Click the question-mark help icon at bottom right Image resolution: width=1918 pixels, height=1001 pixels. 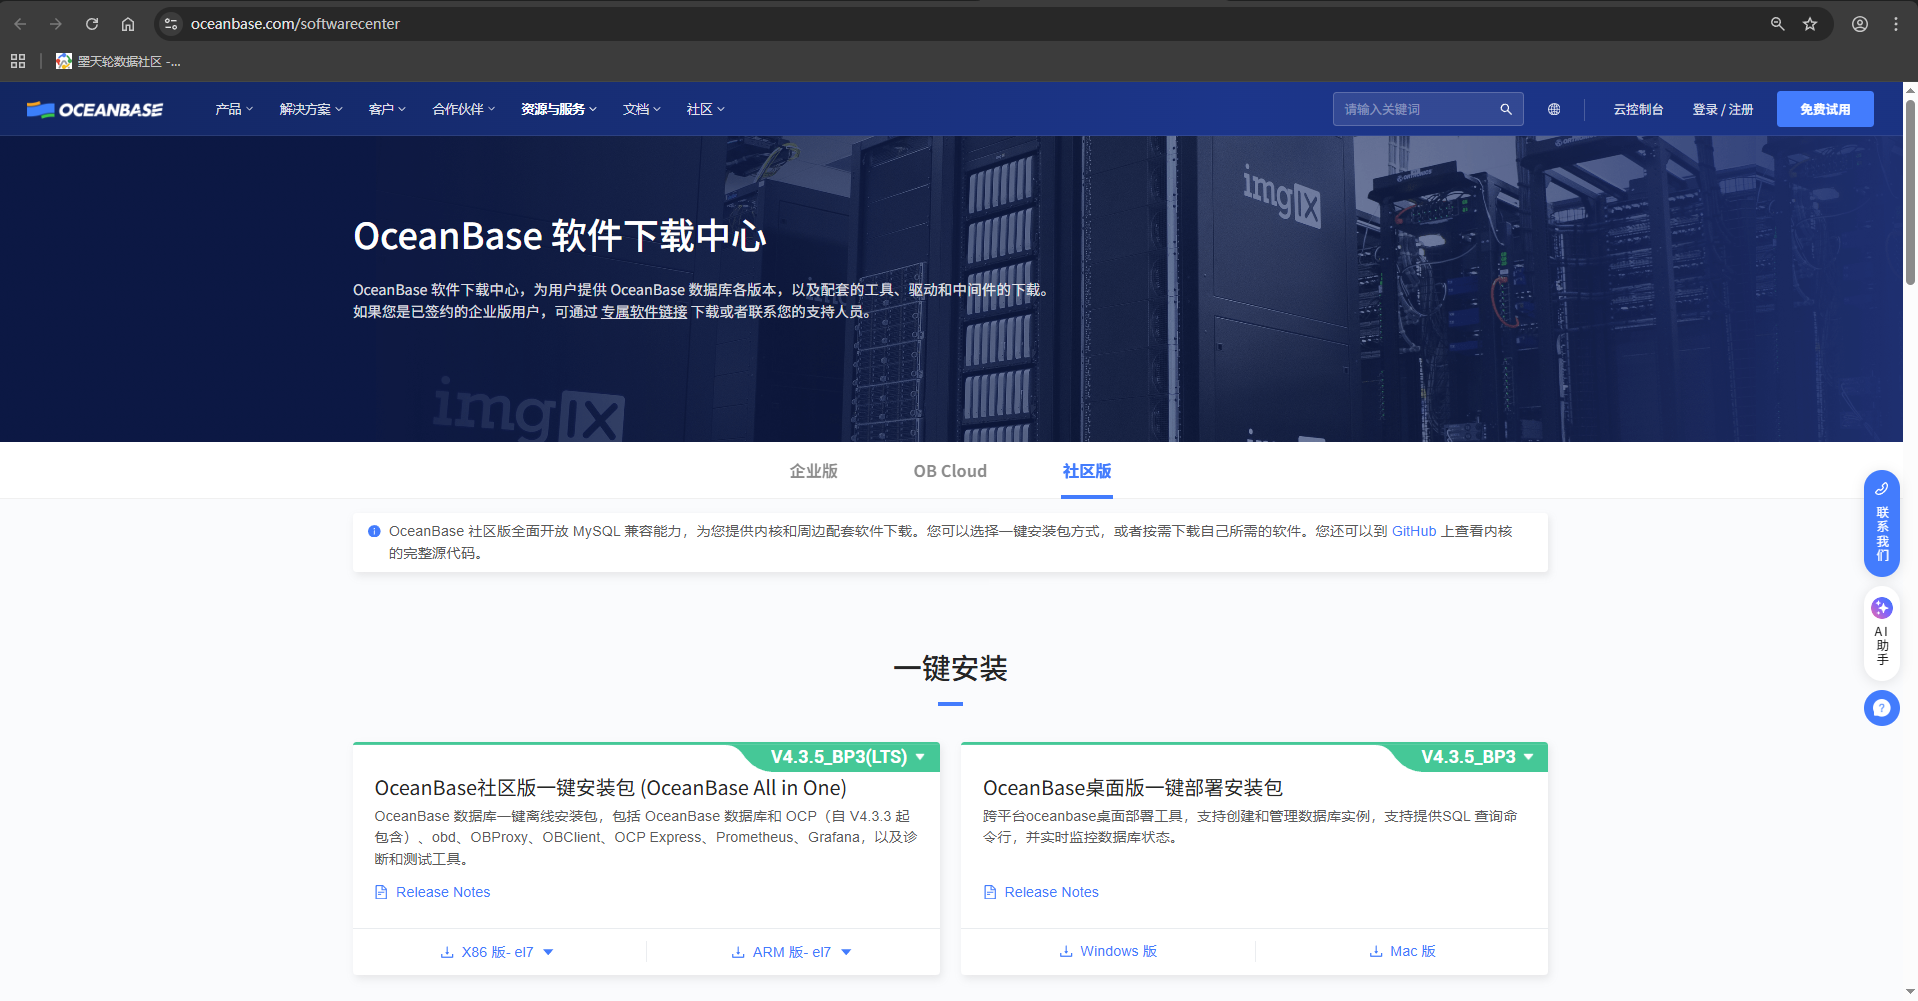tap(1881, 707)
